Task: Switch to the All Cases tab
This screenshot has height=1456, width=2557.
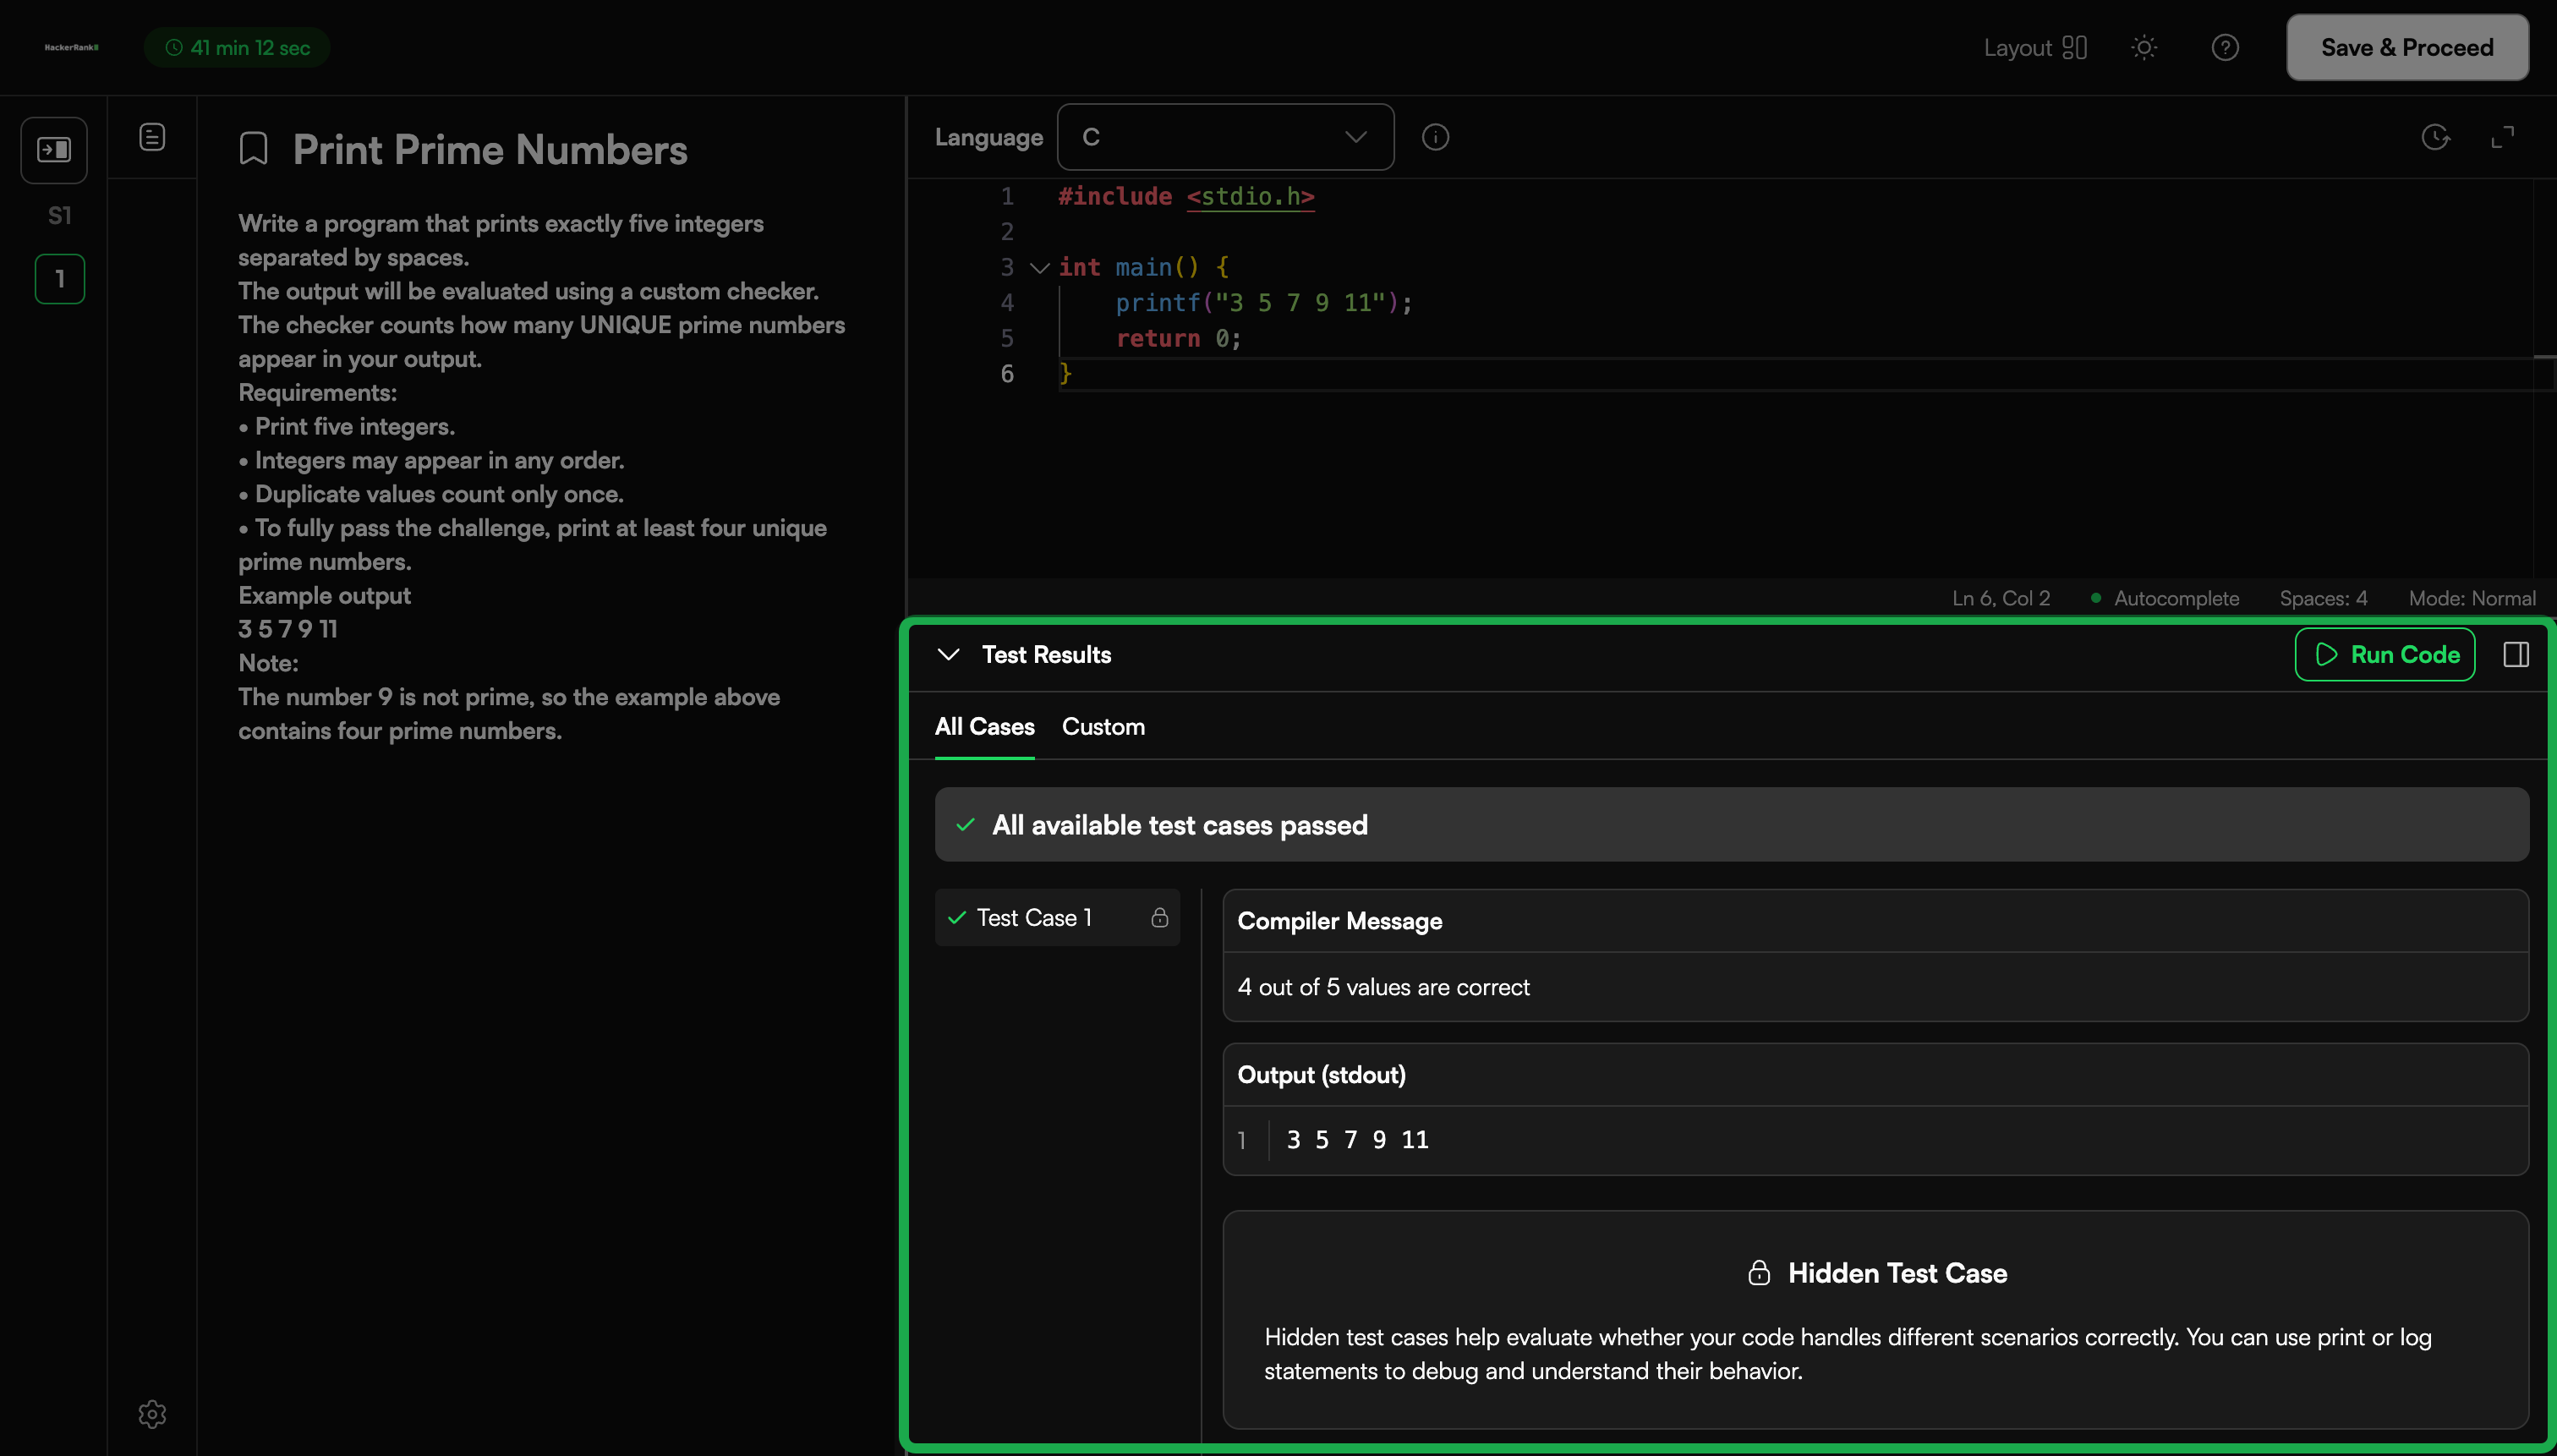Action: 984,727
